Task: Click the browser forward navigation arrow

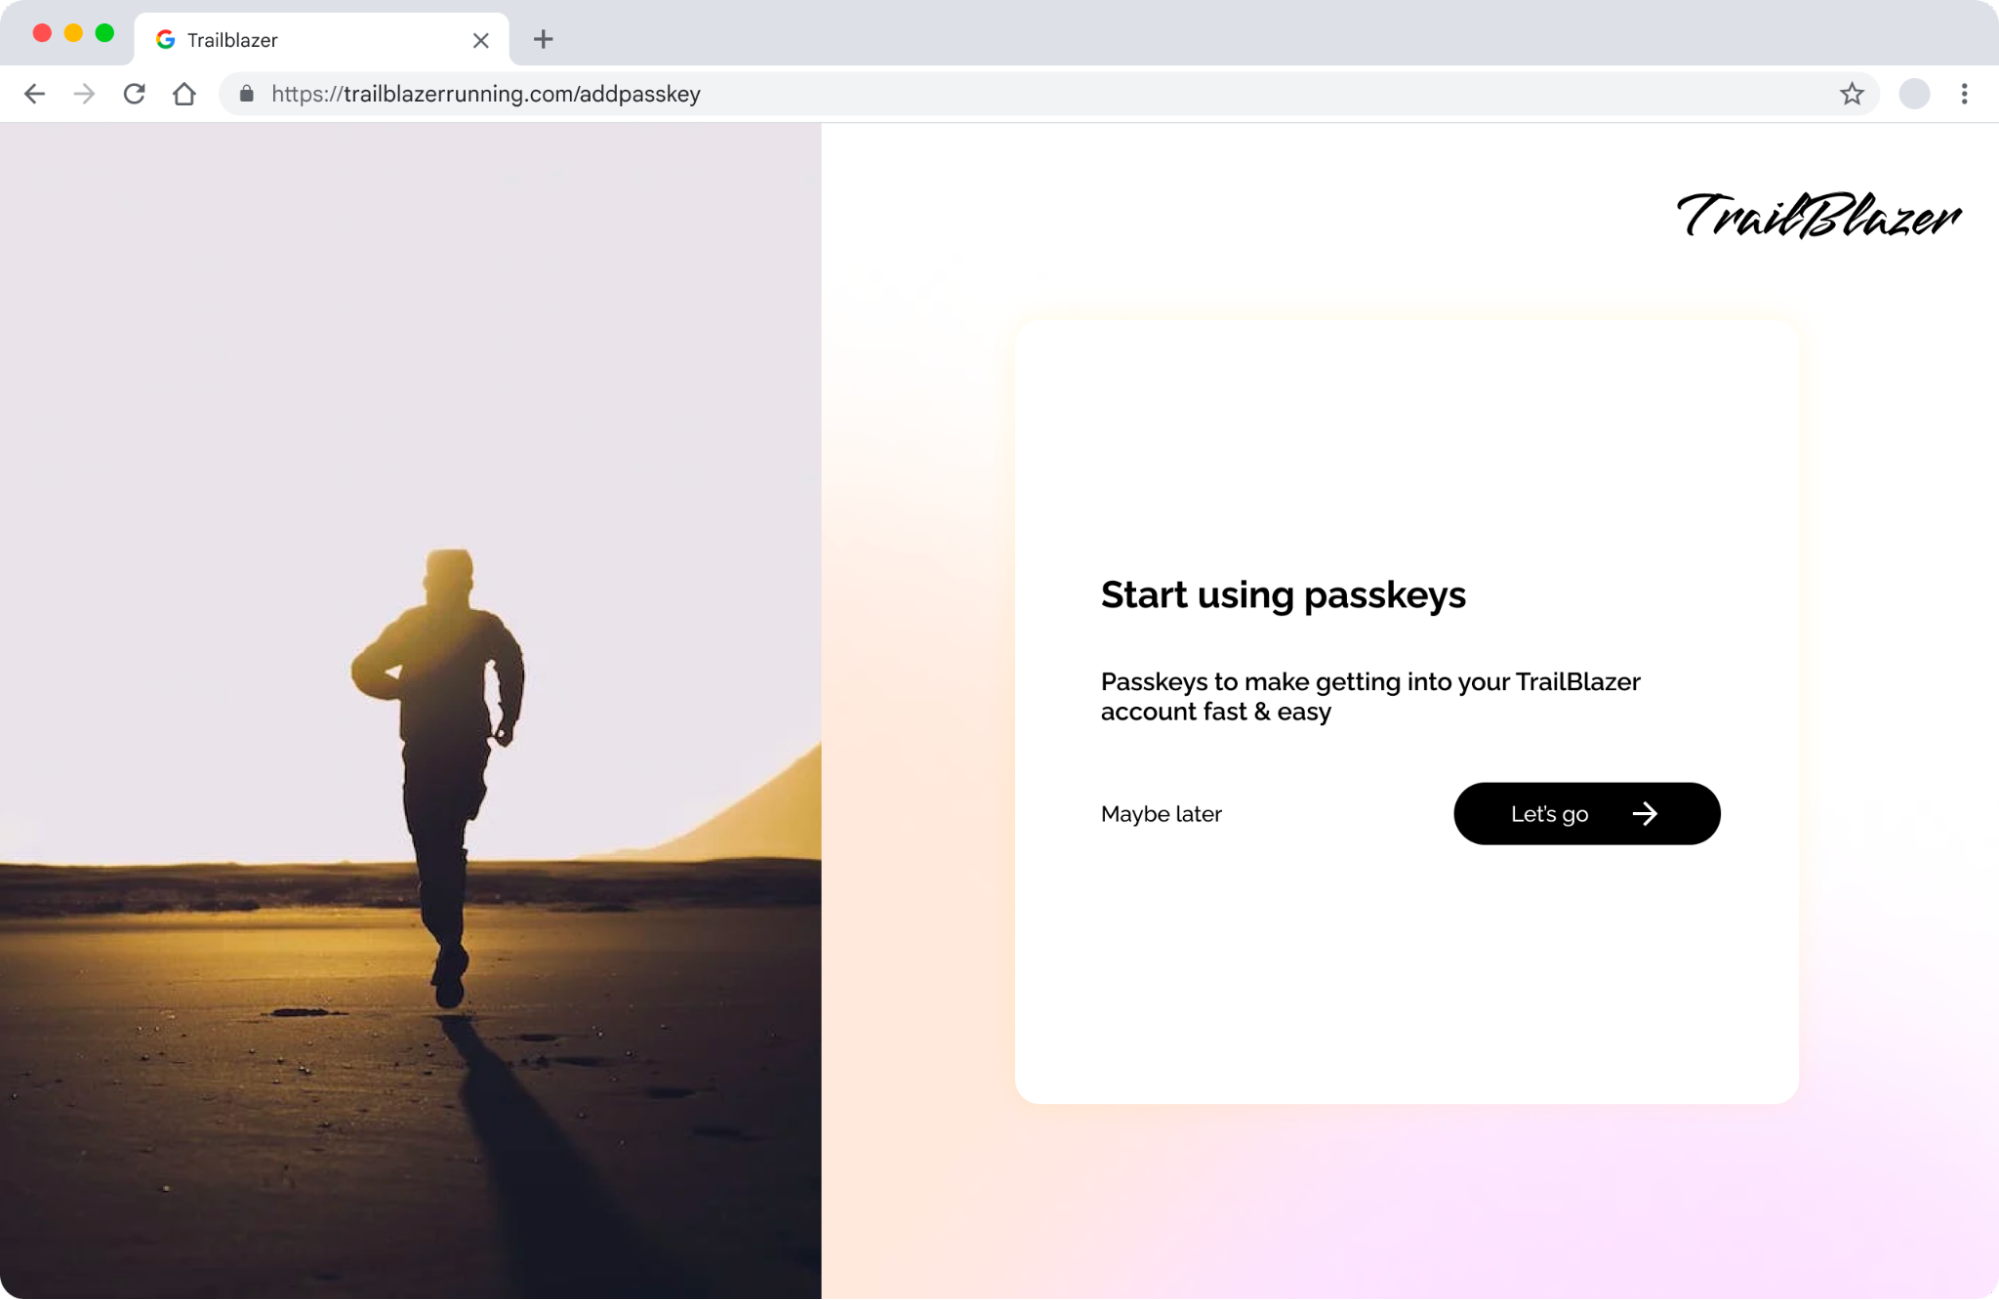Action: [83, 93]
